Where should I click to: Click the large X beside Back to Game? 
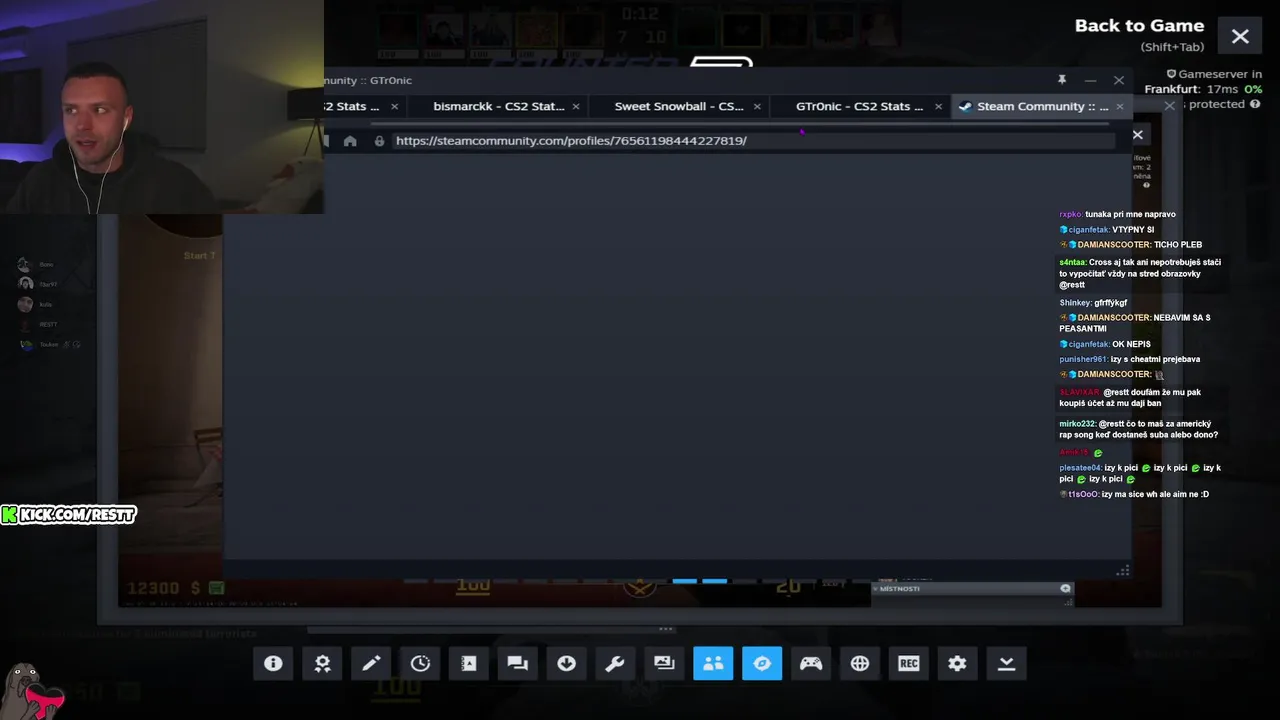1240,37
